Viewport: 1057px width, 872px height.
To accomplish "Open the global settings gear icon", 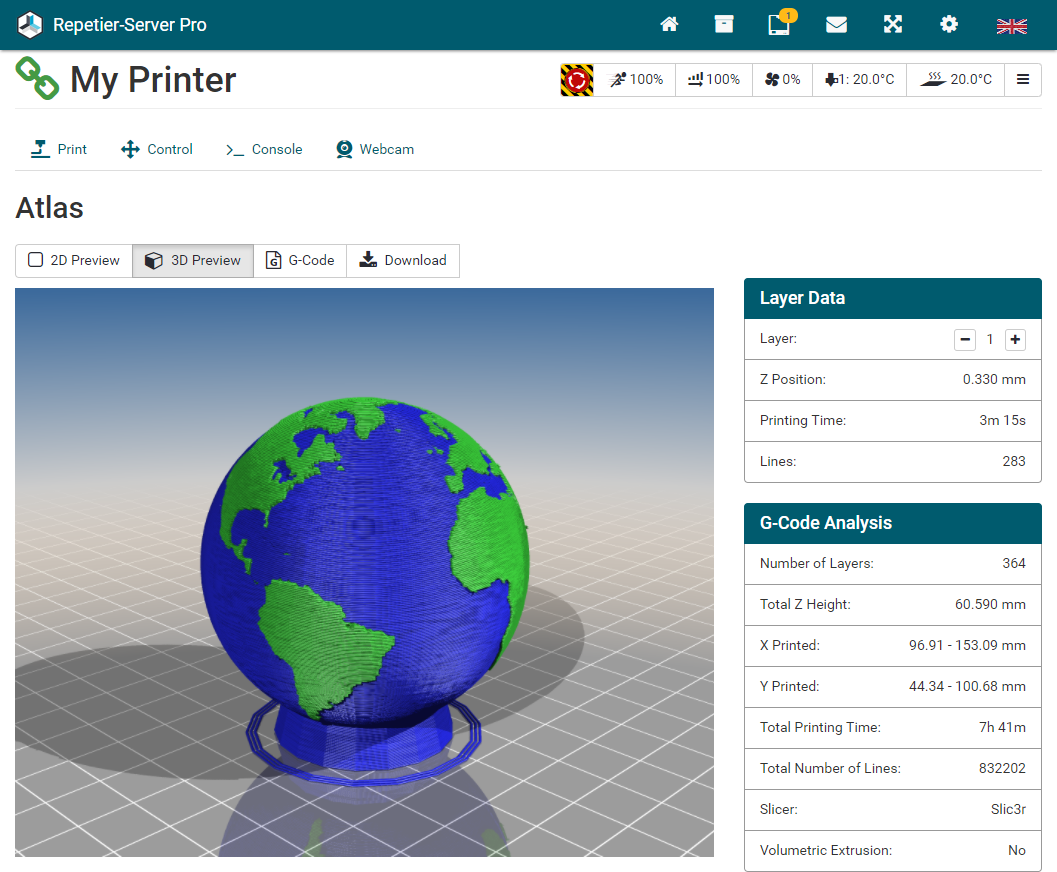I will (x=949, y=25).
